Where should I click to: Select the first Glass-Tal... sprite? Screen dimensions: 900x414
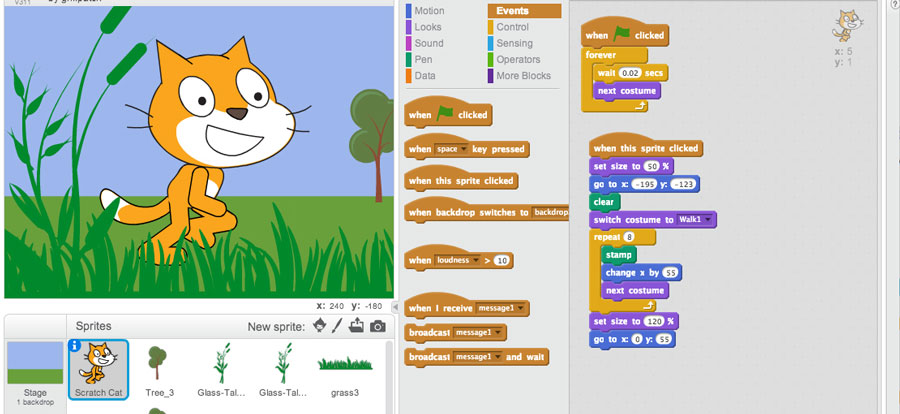[x=222, y=369]
